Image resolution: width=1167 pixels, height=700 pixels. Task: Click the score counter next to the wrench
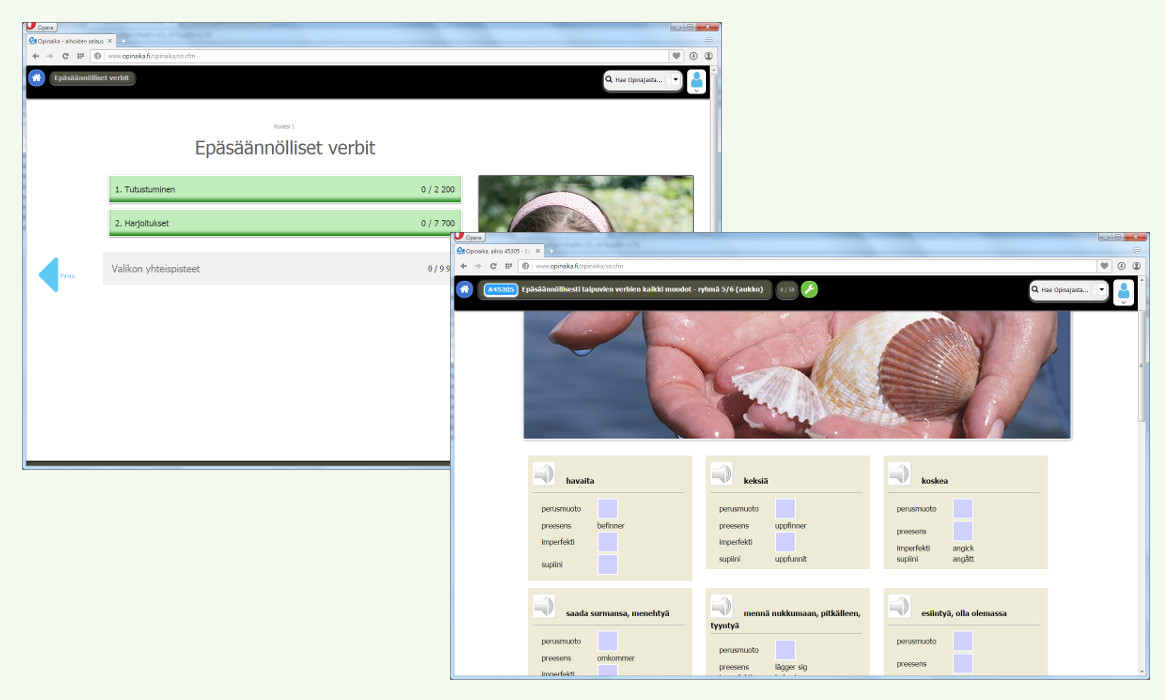pos(787,289)
